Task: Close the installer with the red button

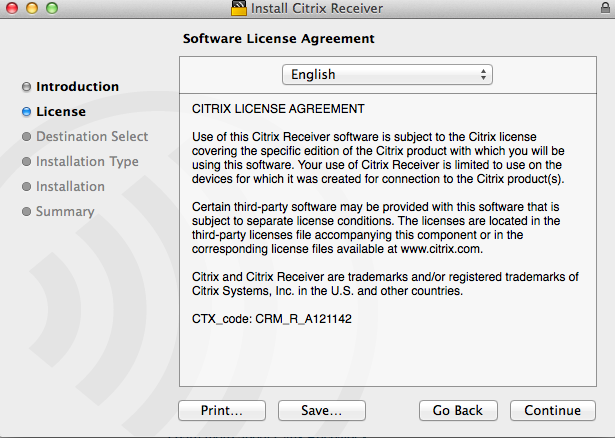Action: click(x=10, y=8)
